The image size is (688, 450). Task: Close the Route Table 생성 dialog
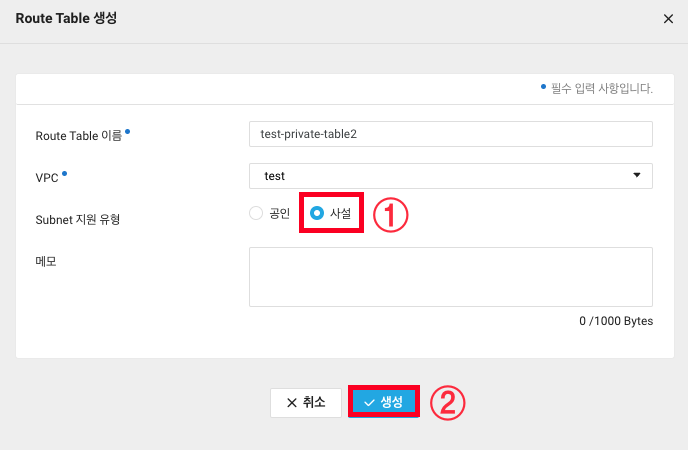pyautogui.click(x=668, y=19)
